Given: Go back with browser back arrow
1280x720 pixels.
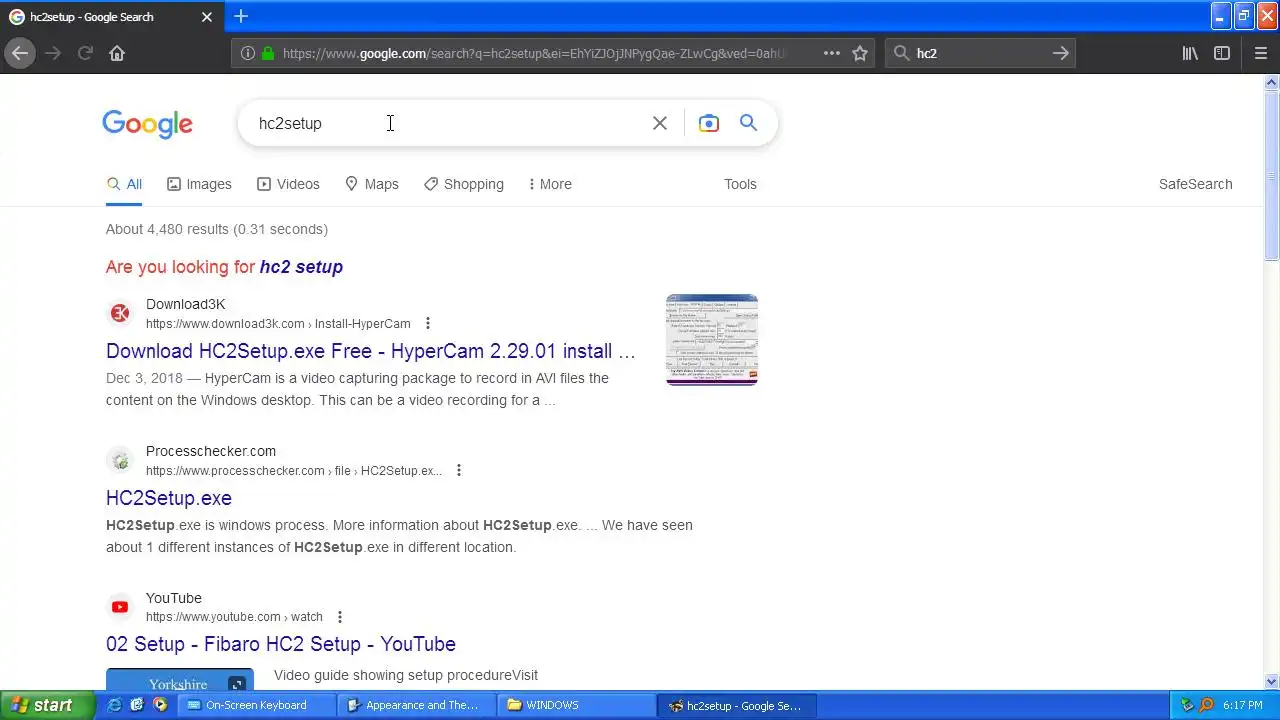Looking at the screenshot, I should pyautogui.click(x=20, y=53).
